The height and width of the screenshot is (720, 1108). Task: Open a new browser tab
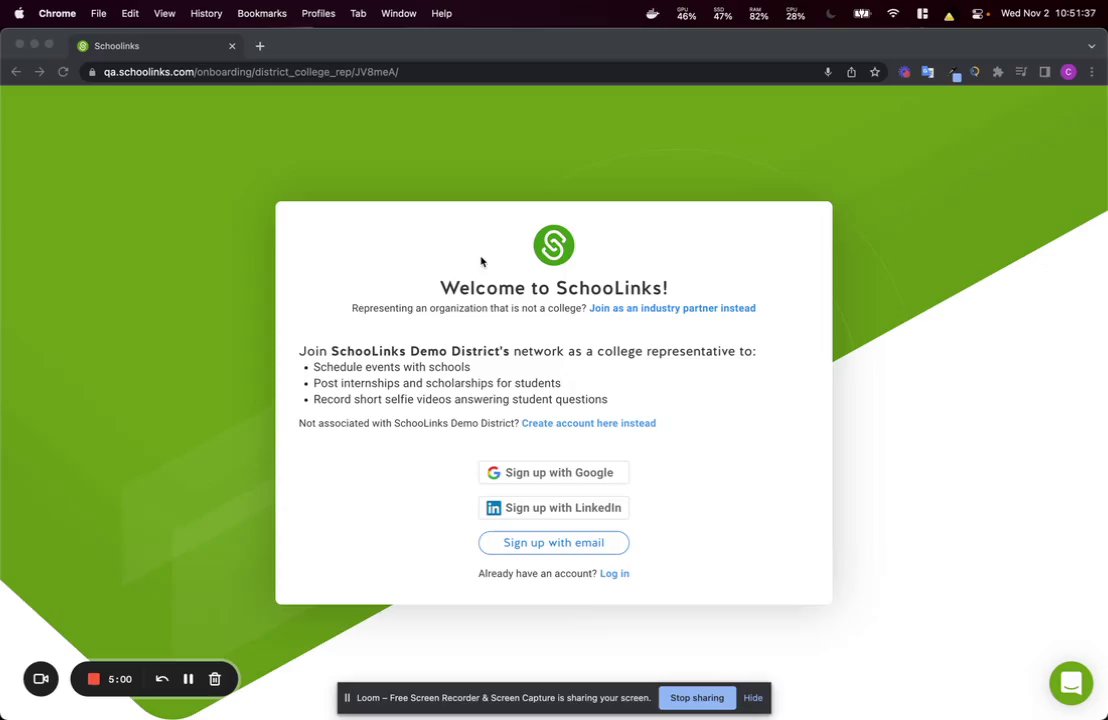point(260,46)
